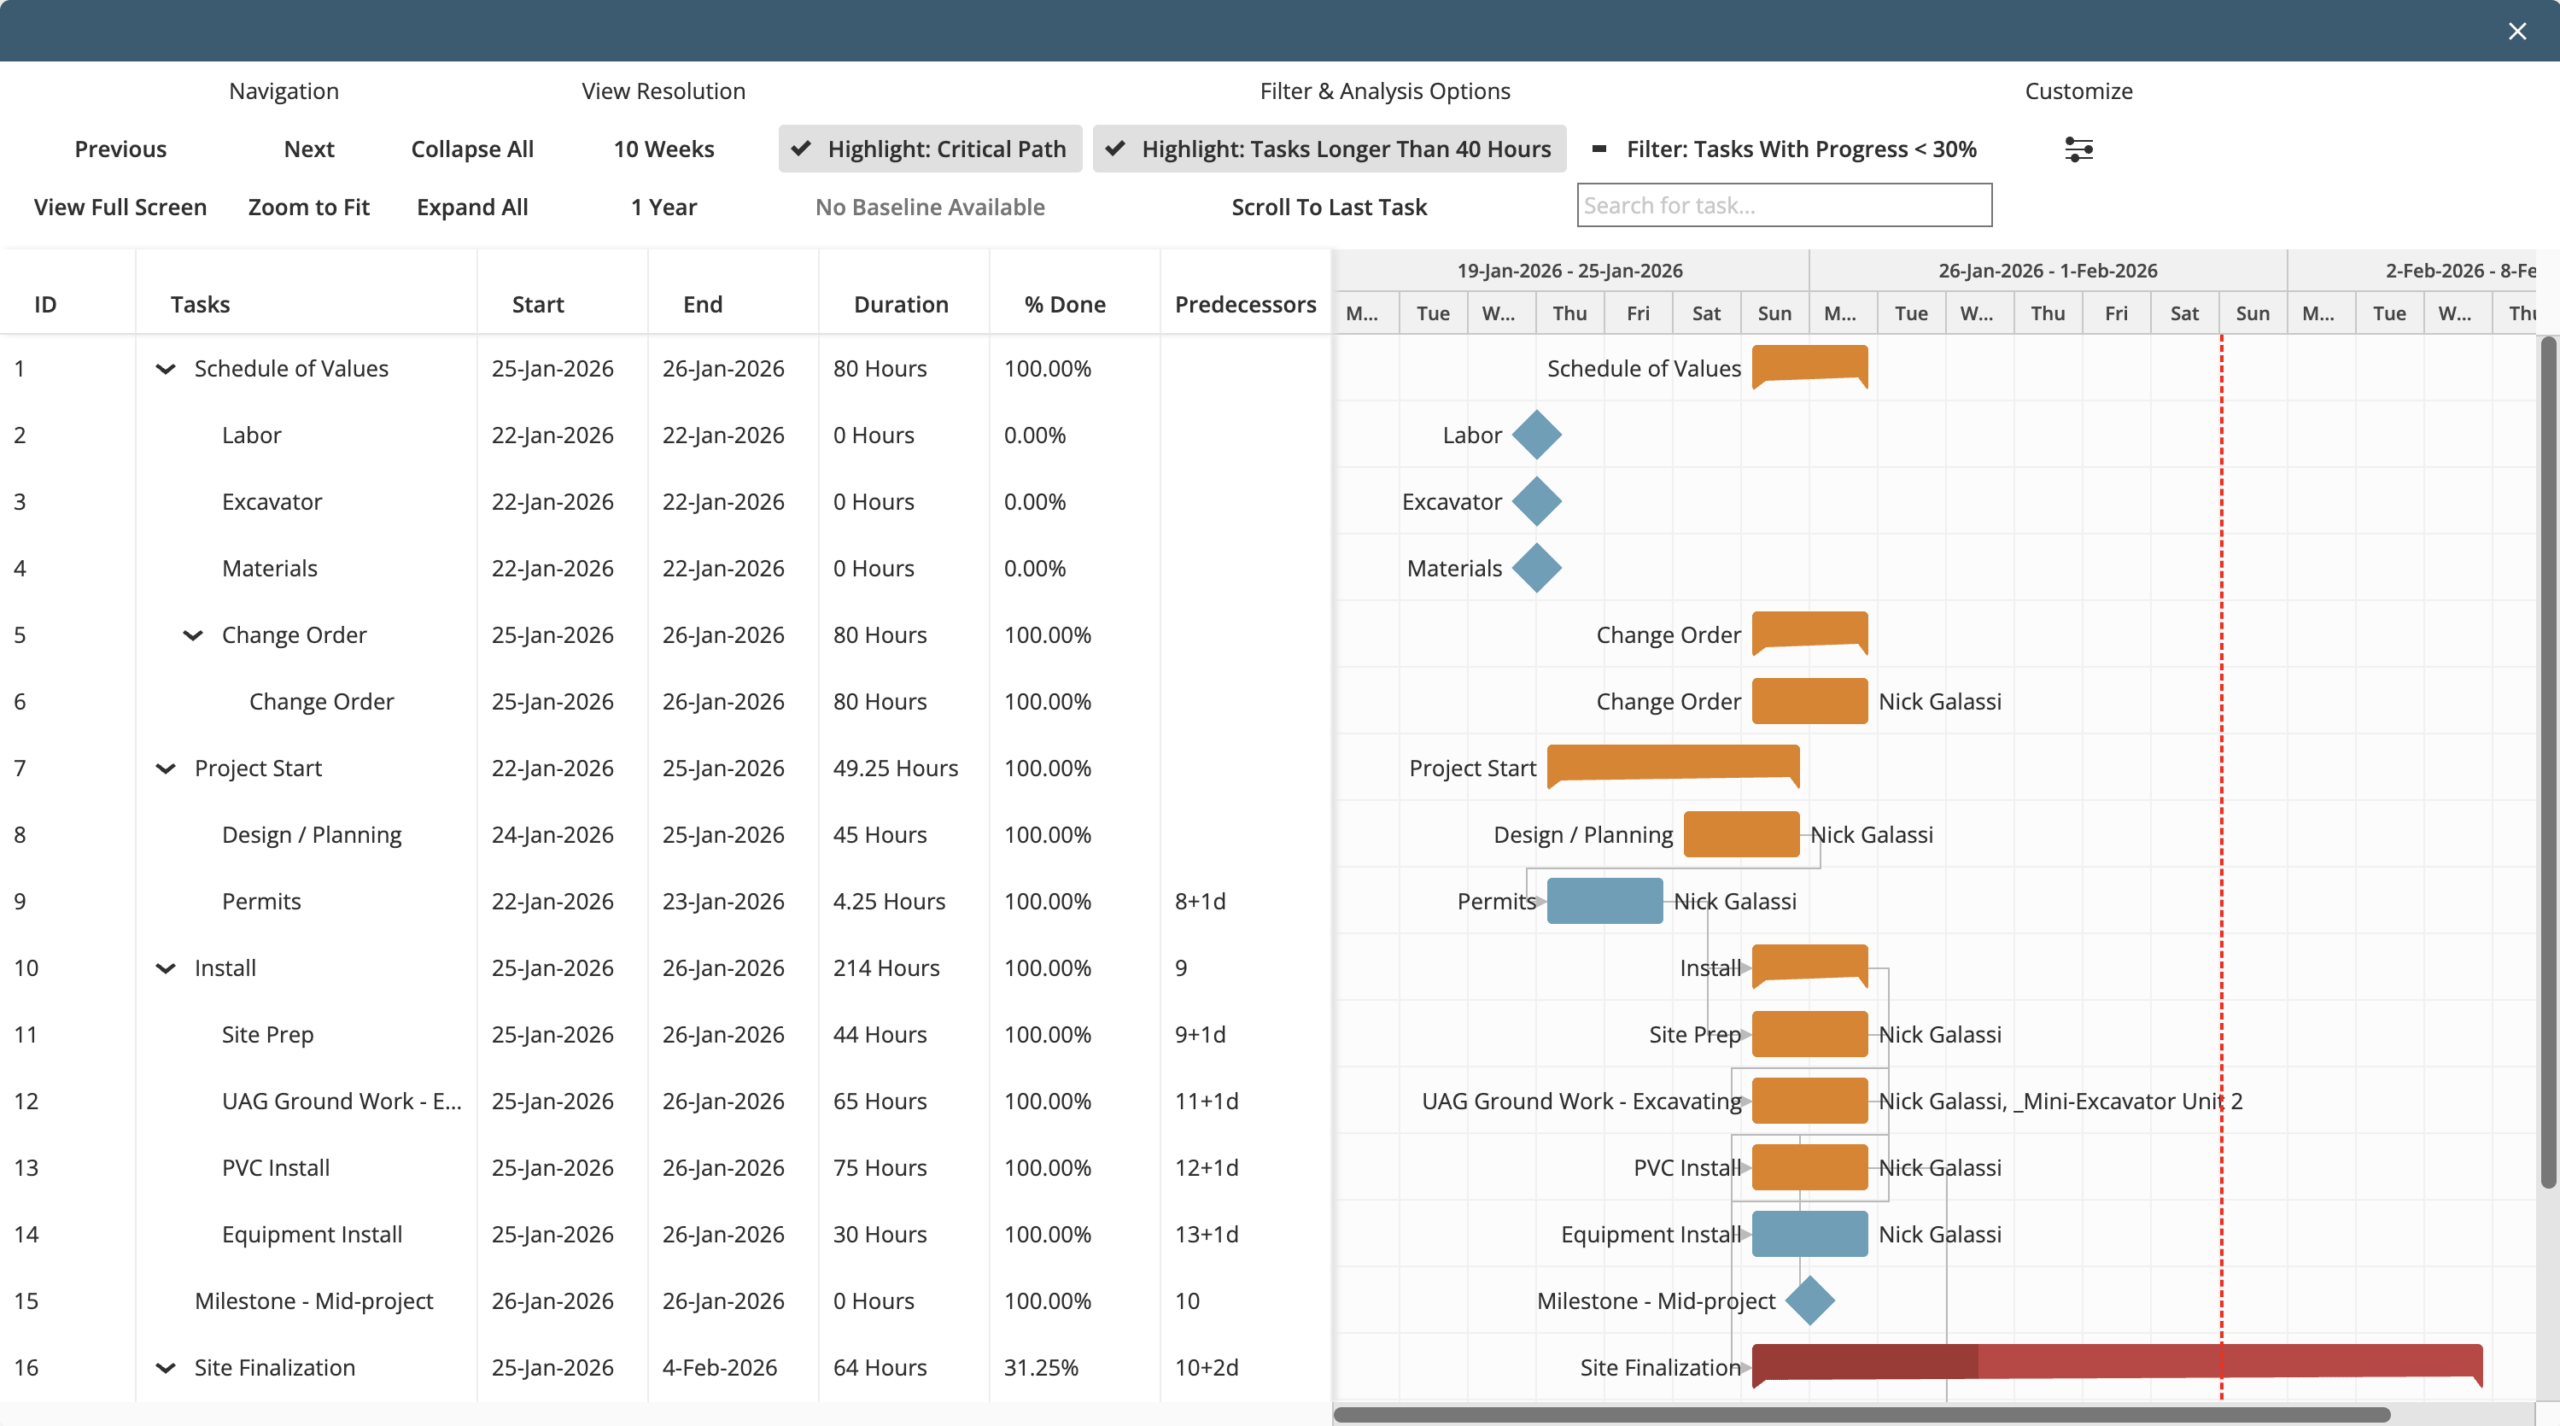Focus the Search for task input field
The image size is (2560, 1426).
tap(1784, 205)
